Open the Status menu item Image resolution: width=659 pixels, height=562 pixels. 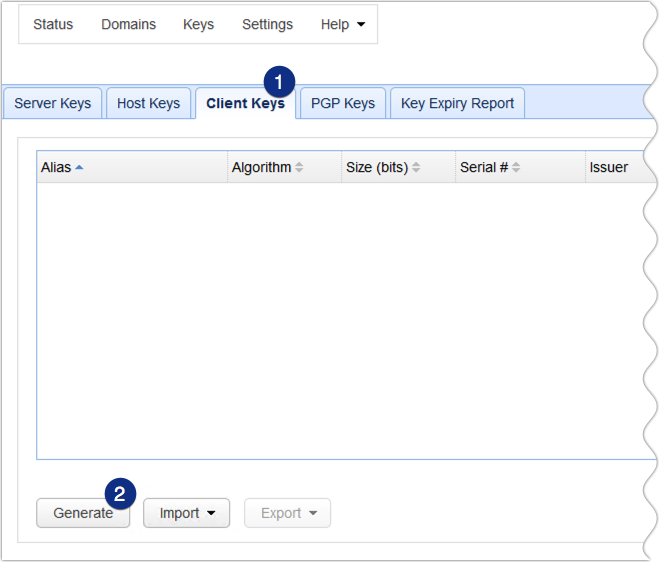click(53, 25)
